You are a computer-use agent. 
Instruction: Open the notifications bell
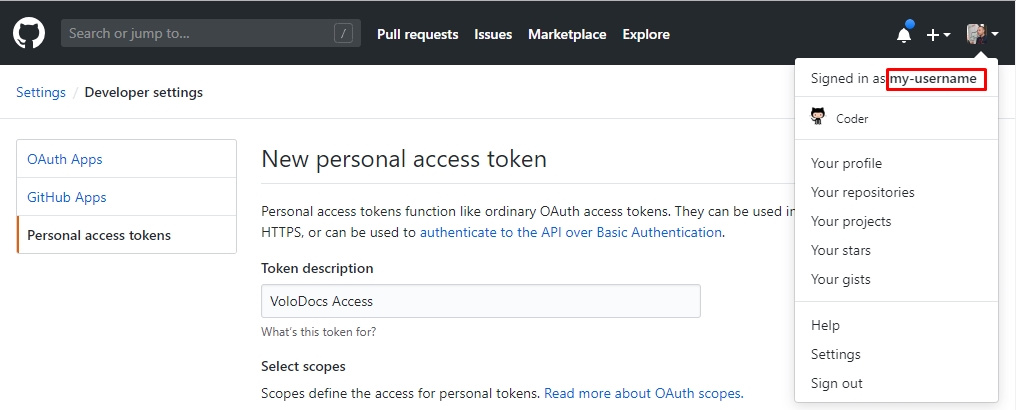tap(904, 35)
